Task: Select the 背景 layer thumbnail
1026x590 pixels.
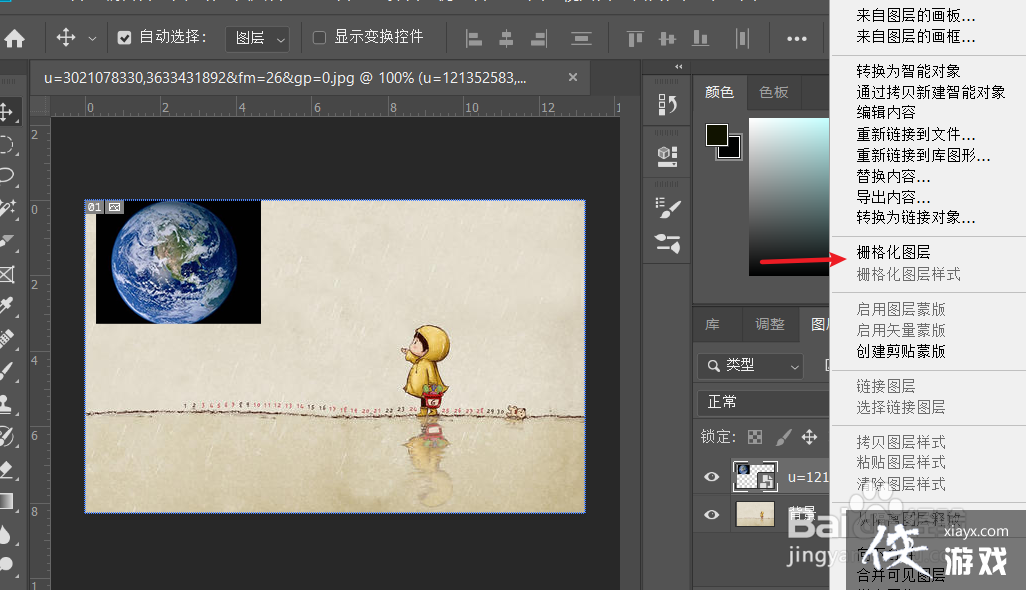Action: pos(755,514)
